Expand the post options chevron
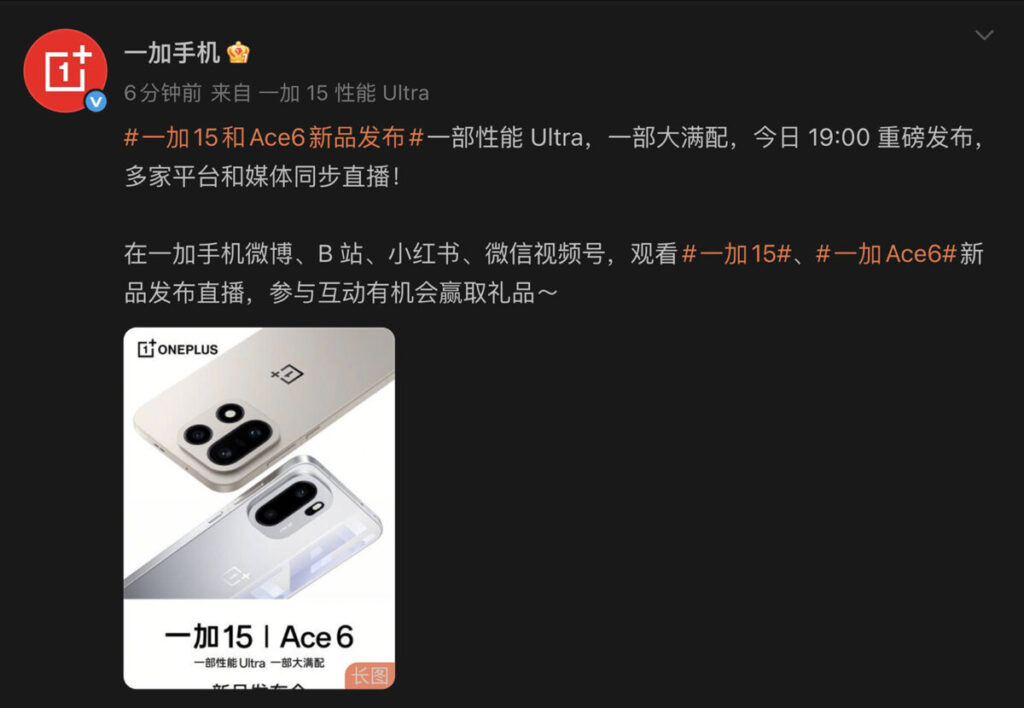Image resolution: width=1024 pixels, height=708 pixels. coord(984,35)
